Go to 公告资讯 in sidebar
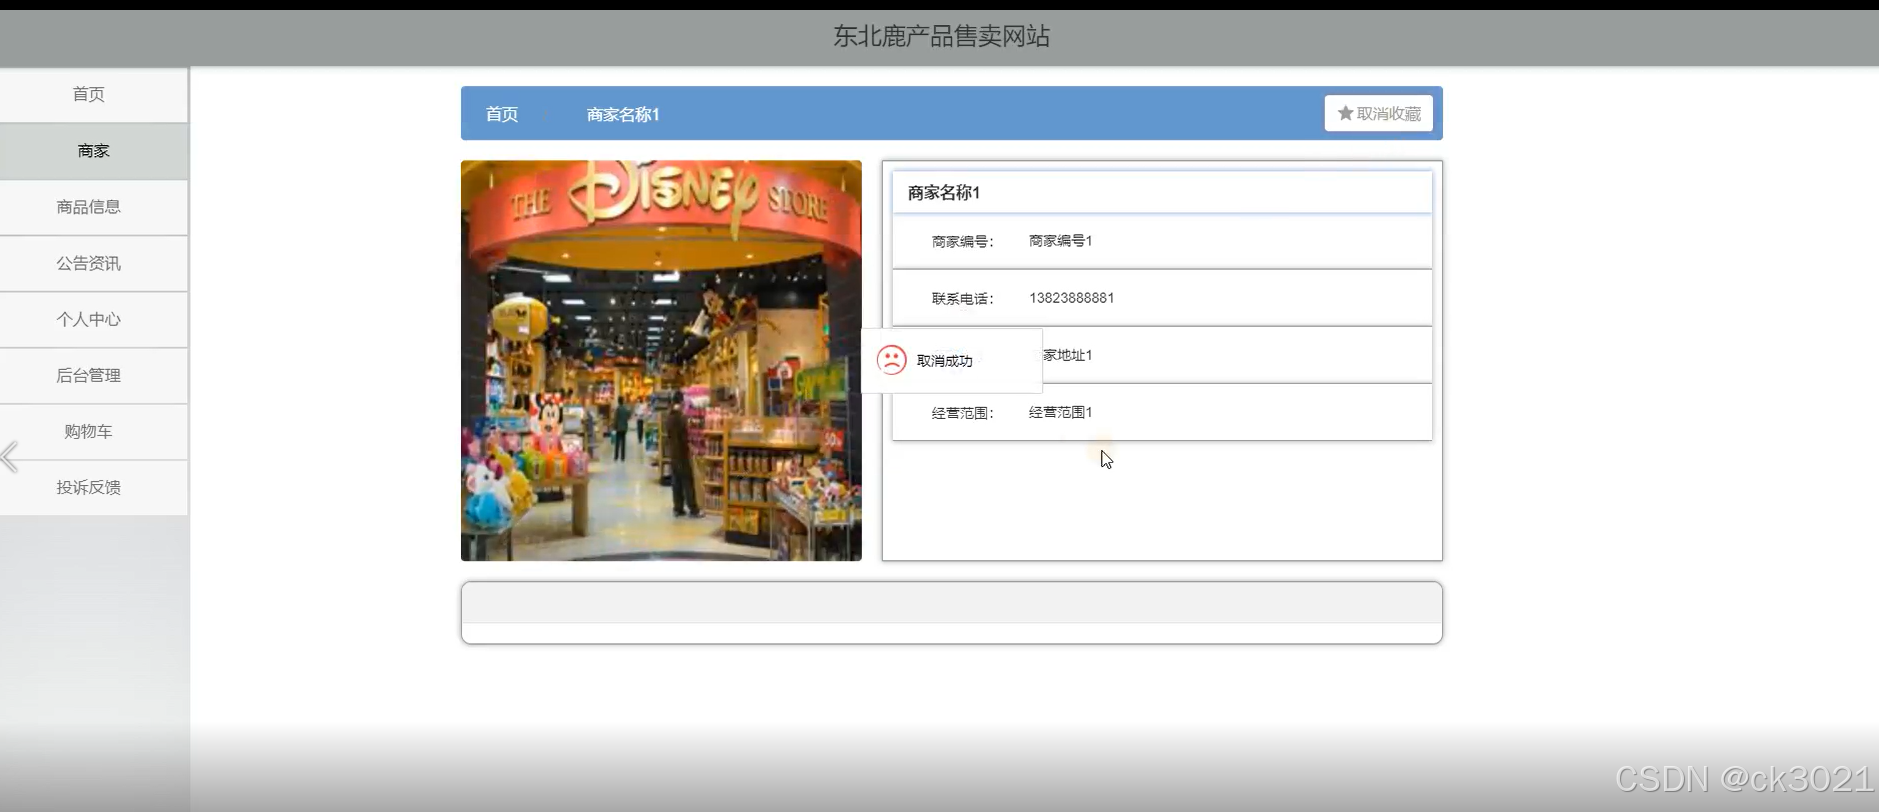 [94, 264]
